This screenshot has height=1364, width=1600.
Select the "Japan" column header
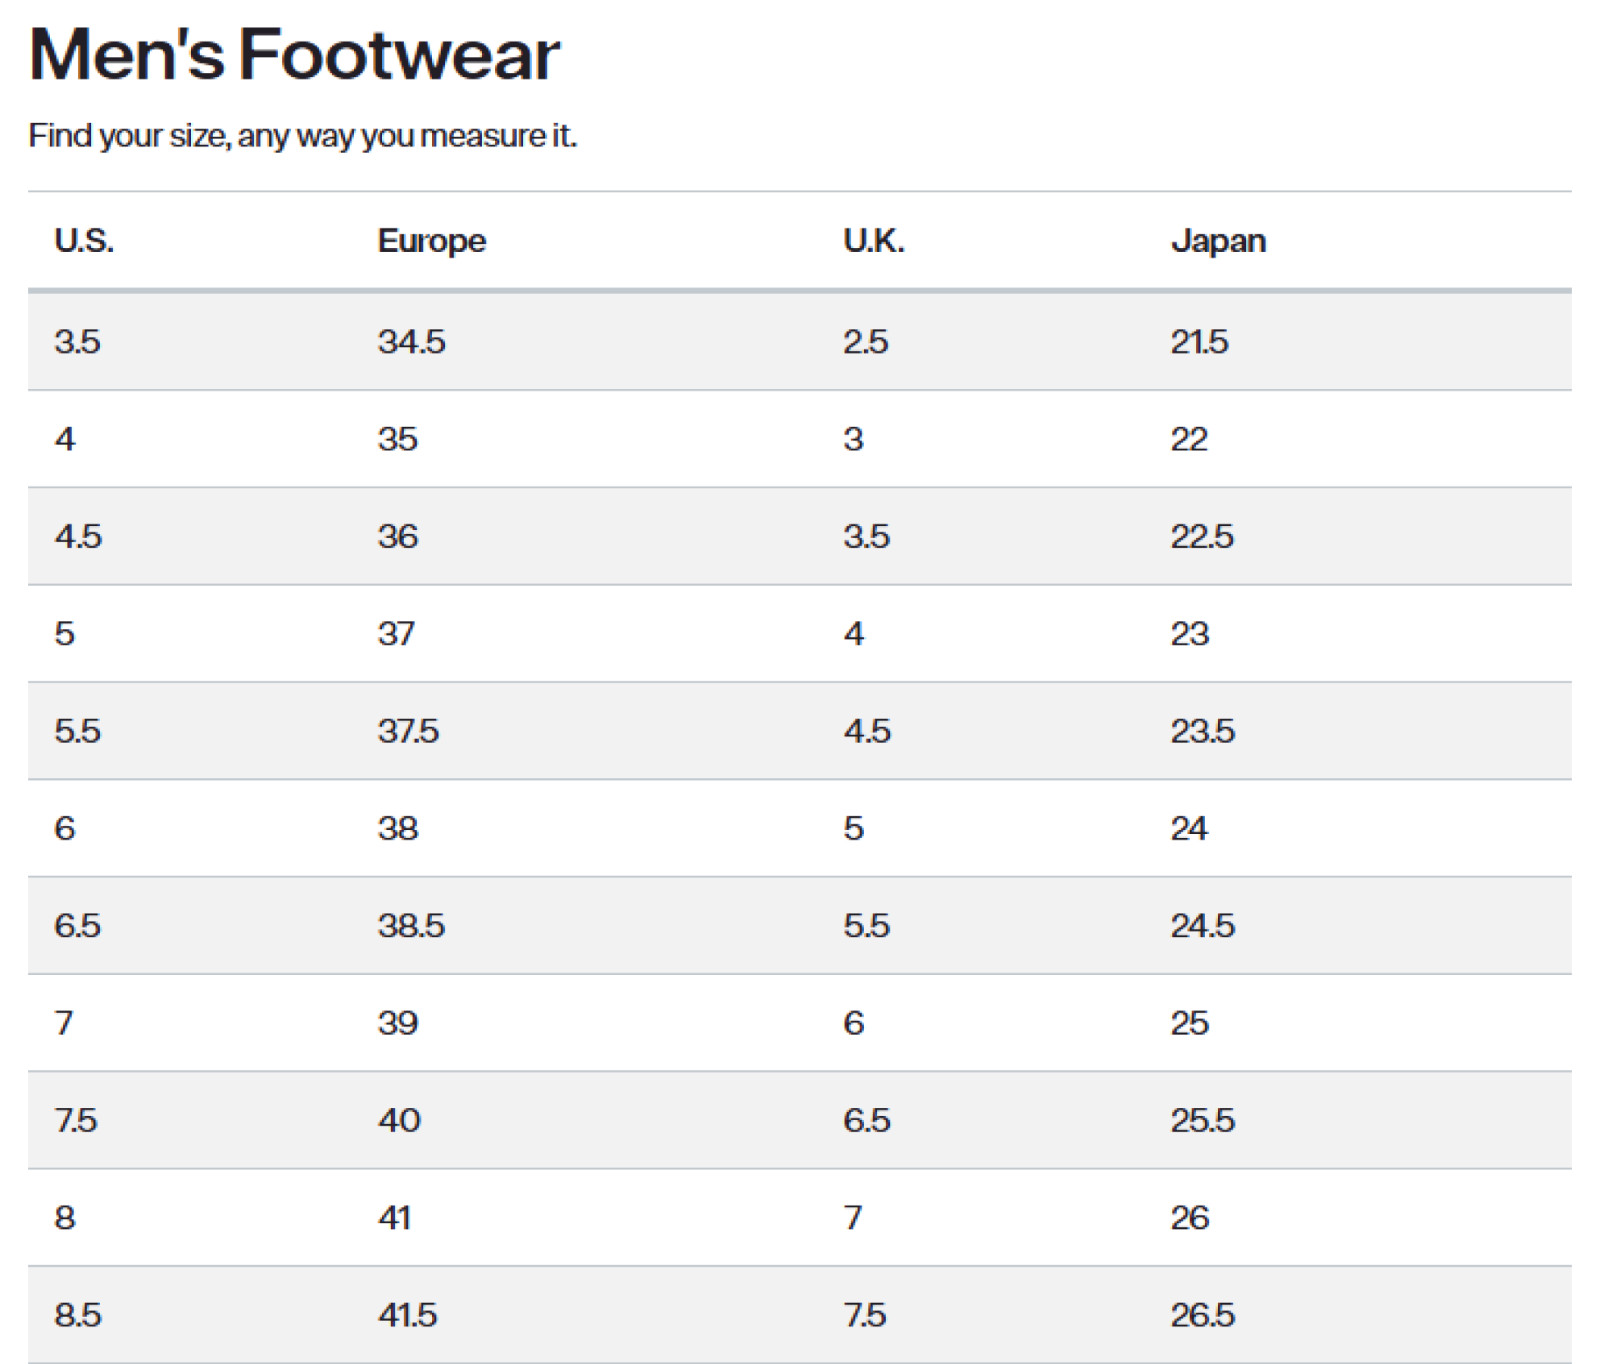click(x=1218, y=241)
